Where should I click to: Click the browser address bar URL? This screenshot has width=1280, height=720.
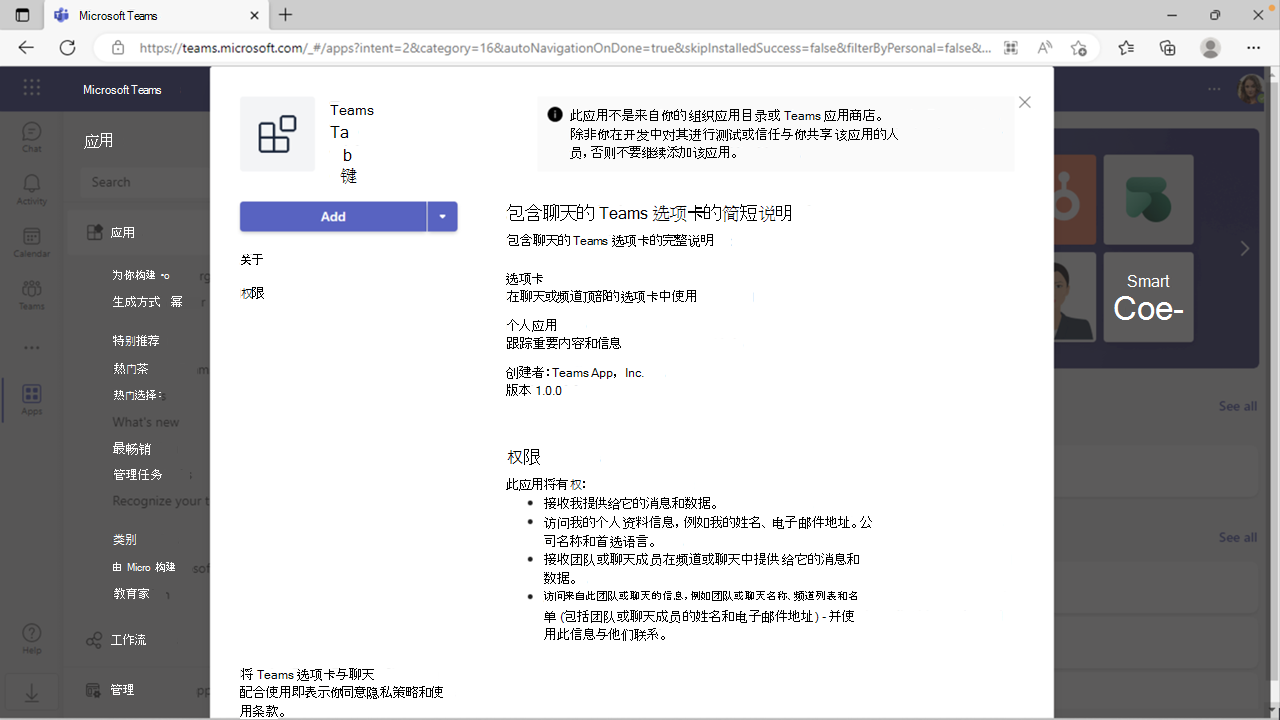pyautogui.click(x=565, y=48)
